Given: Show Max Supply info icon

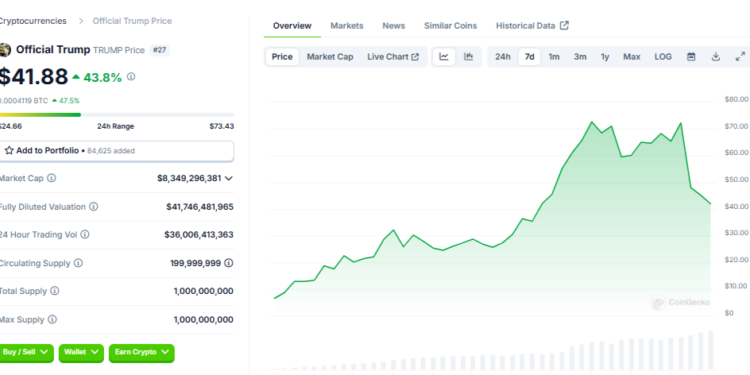Looking at the screenshot, I should (x=52, y=319).
